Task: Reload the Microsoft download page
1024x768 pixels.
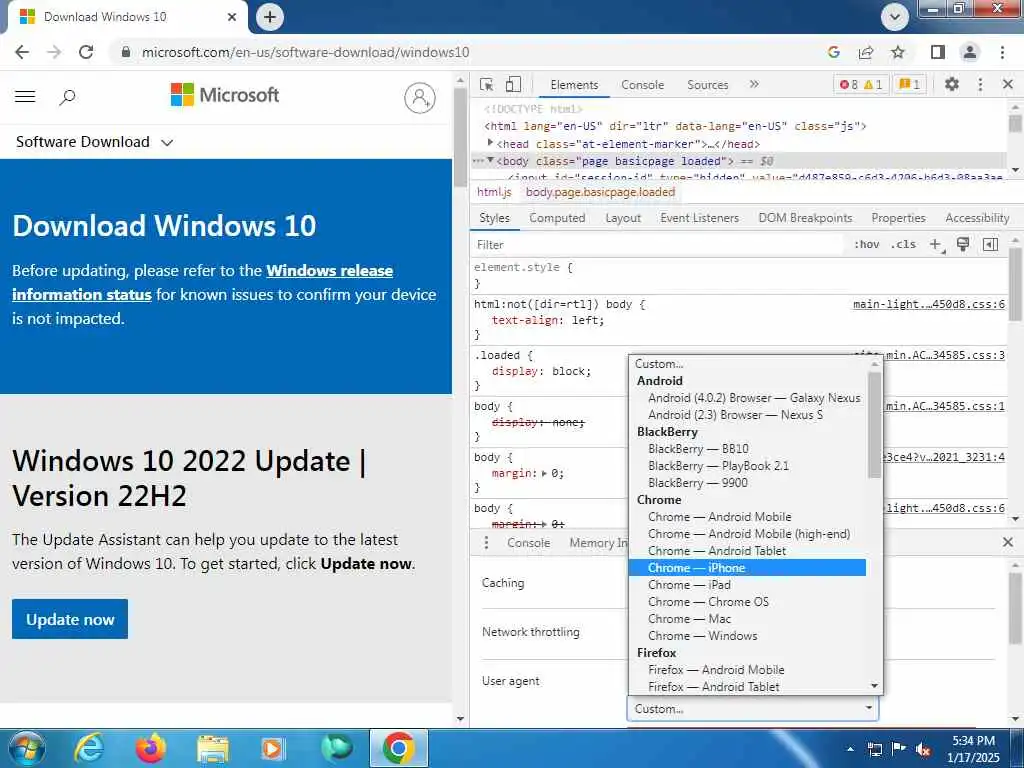Action: pyautogui.click(x=86, y=52)
